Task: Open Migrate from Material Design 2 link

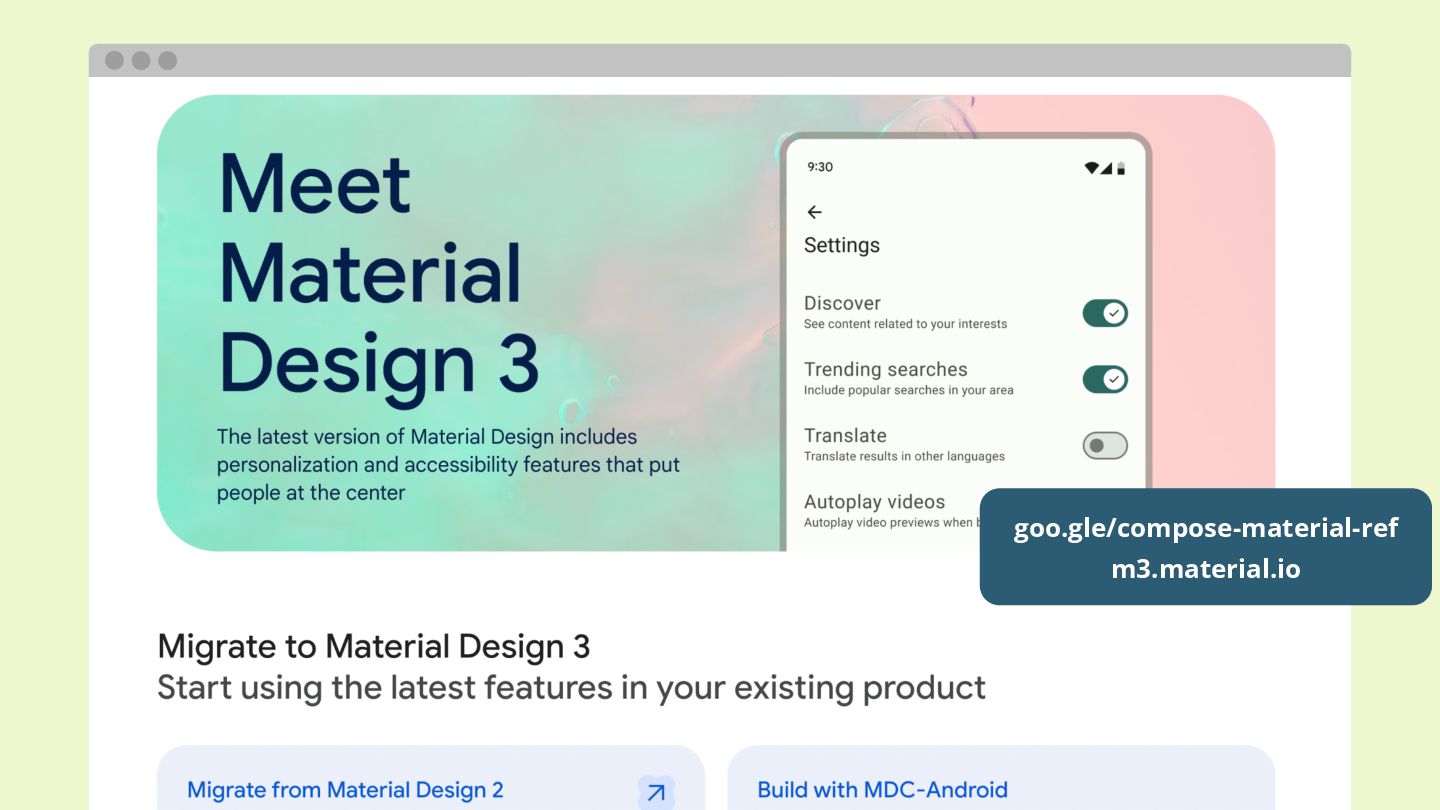Action: tap(345, 790)
